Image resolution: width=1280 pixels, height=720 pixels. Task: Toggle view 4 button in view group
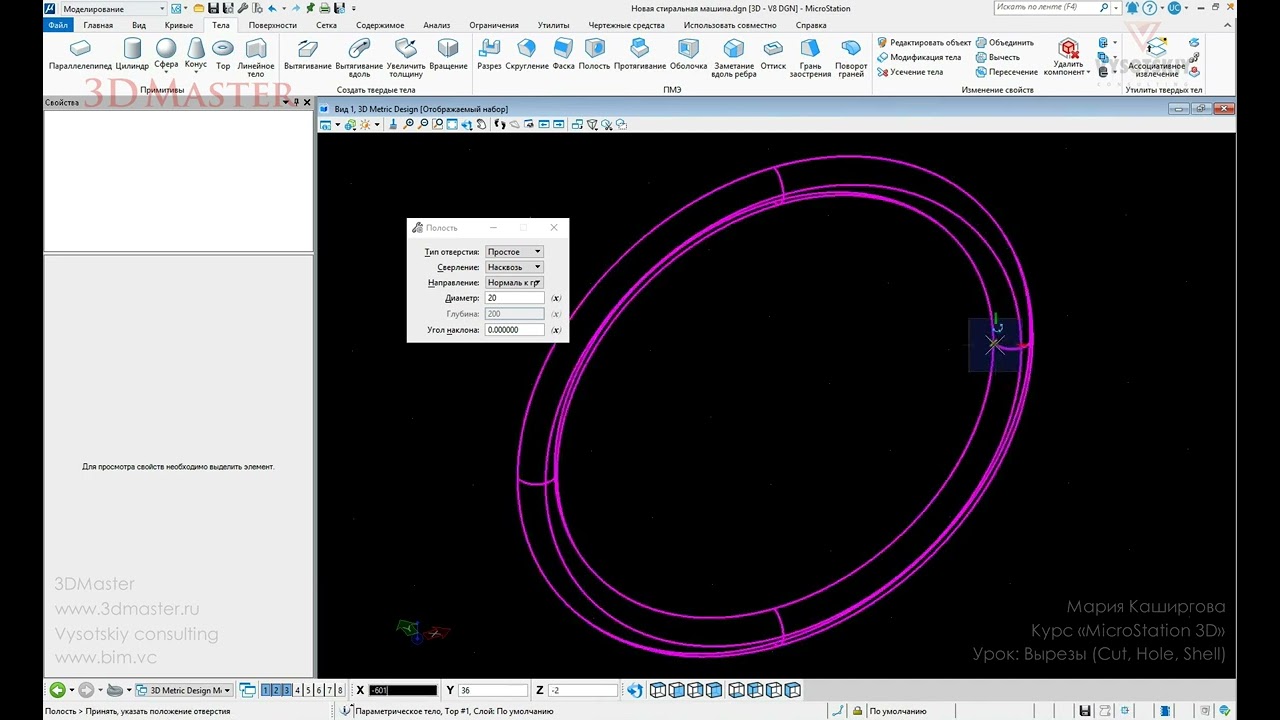[297, 690]
